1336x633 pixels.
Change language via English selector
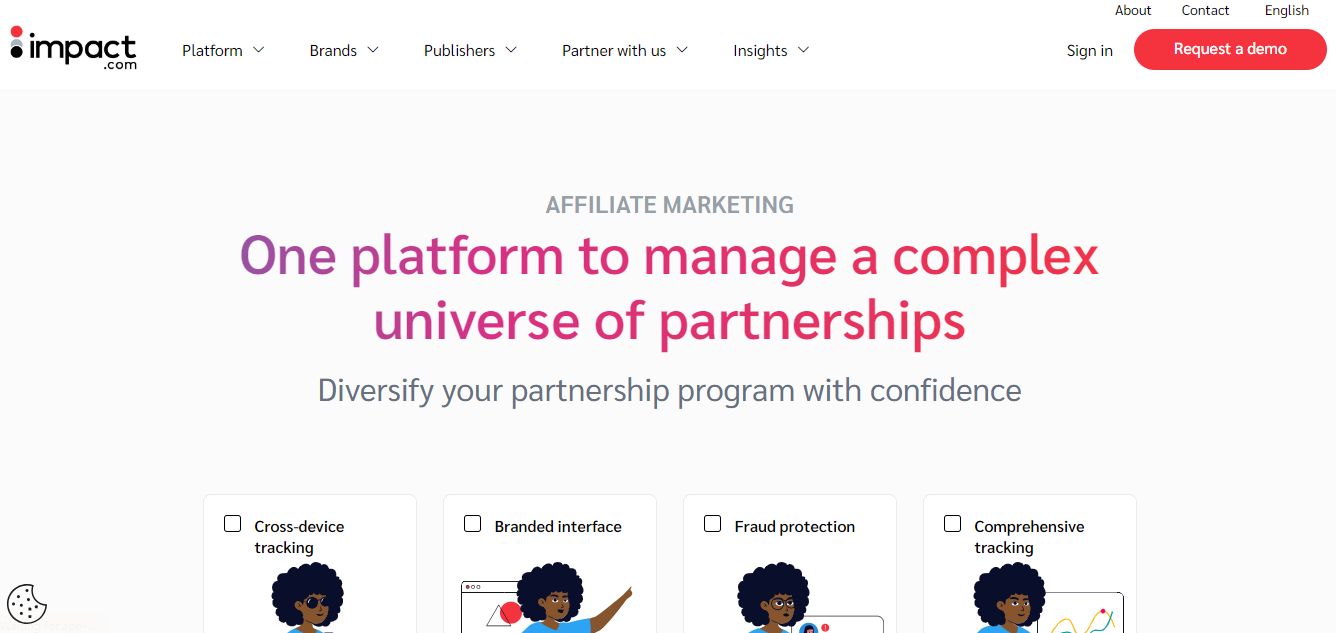[1287, 10]
